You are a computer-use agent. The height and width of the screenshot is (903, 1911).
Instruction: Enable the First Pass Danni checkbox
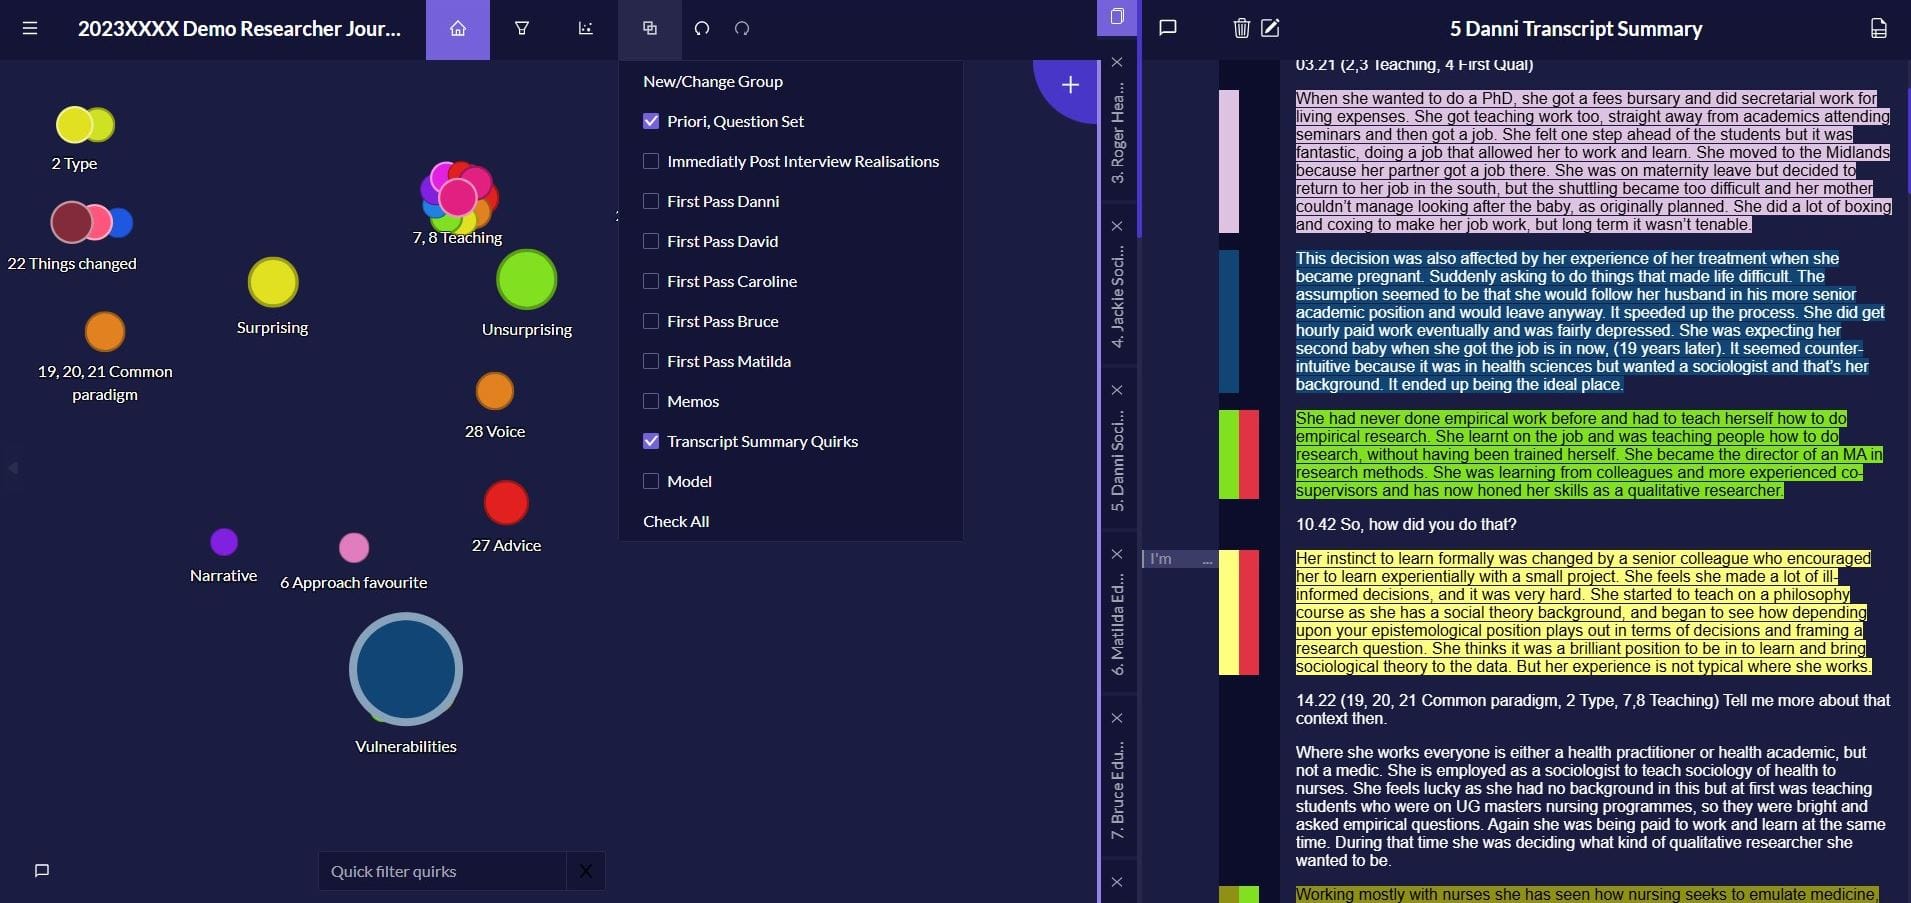point(651,201)
